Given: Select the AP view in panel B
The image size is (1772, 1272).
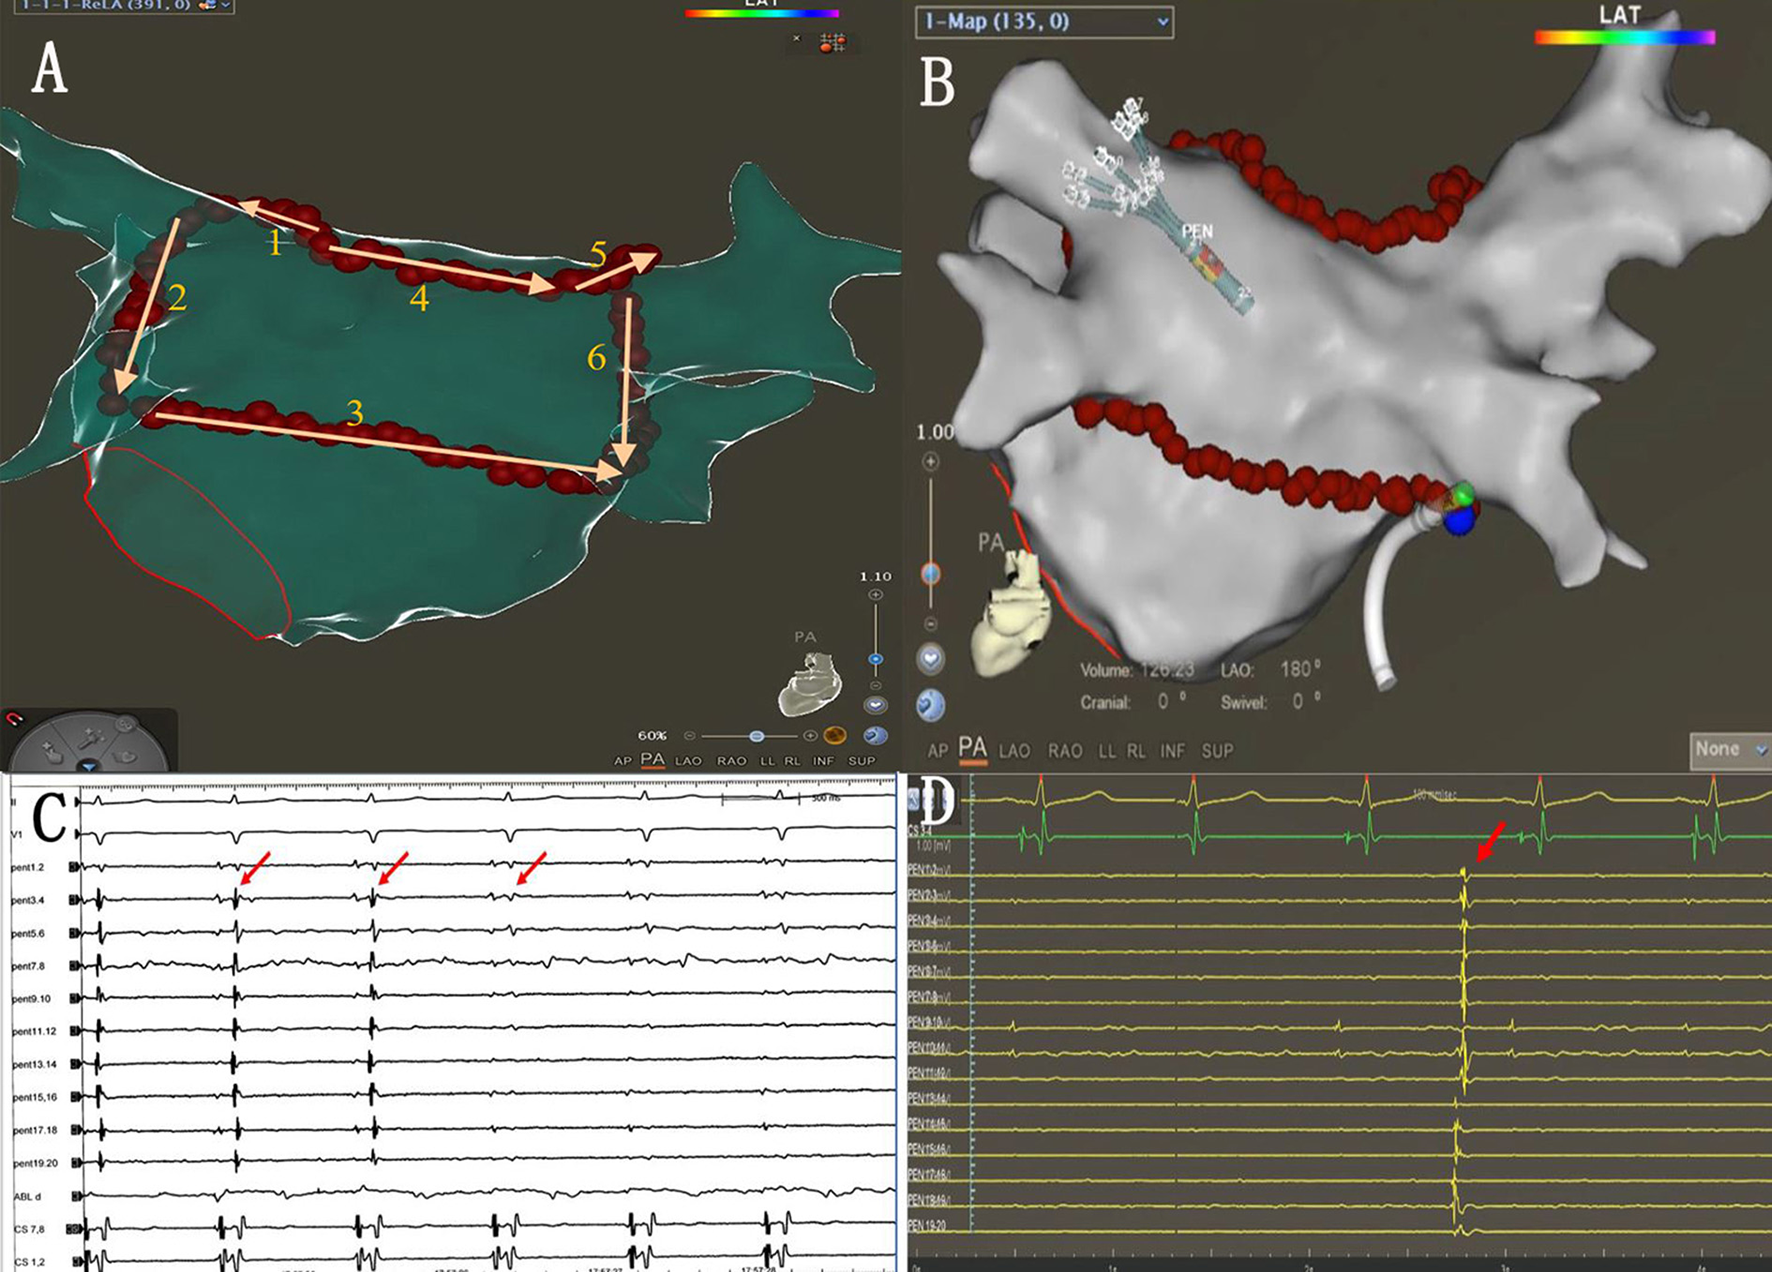Looking at the screenshot, I should coord(937,751).
